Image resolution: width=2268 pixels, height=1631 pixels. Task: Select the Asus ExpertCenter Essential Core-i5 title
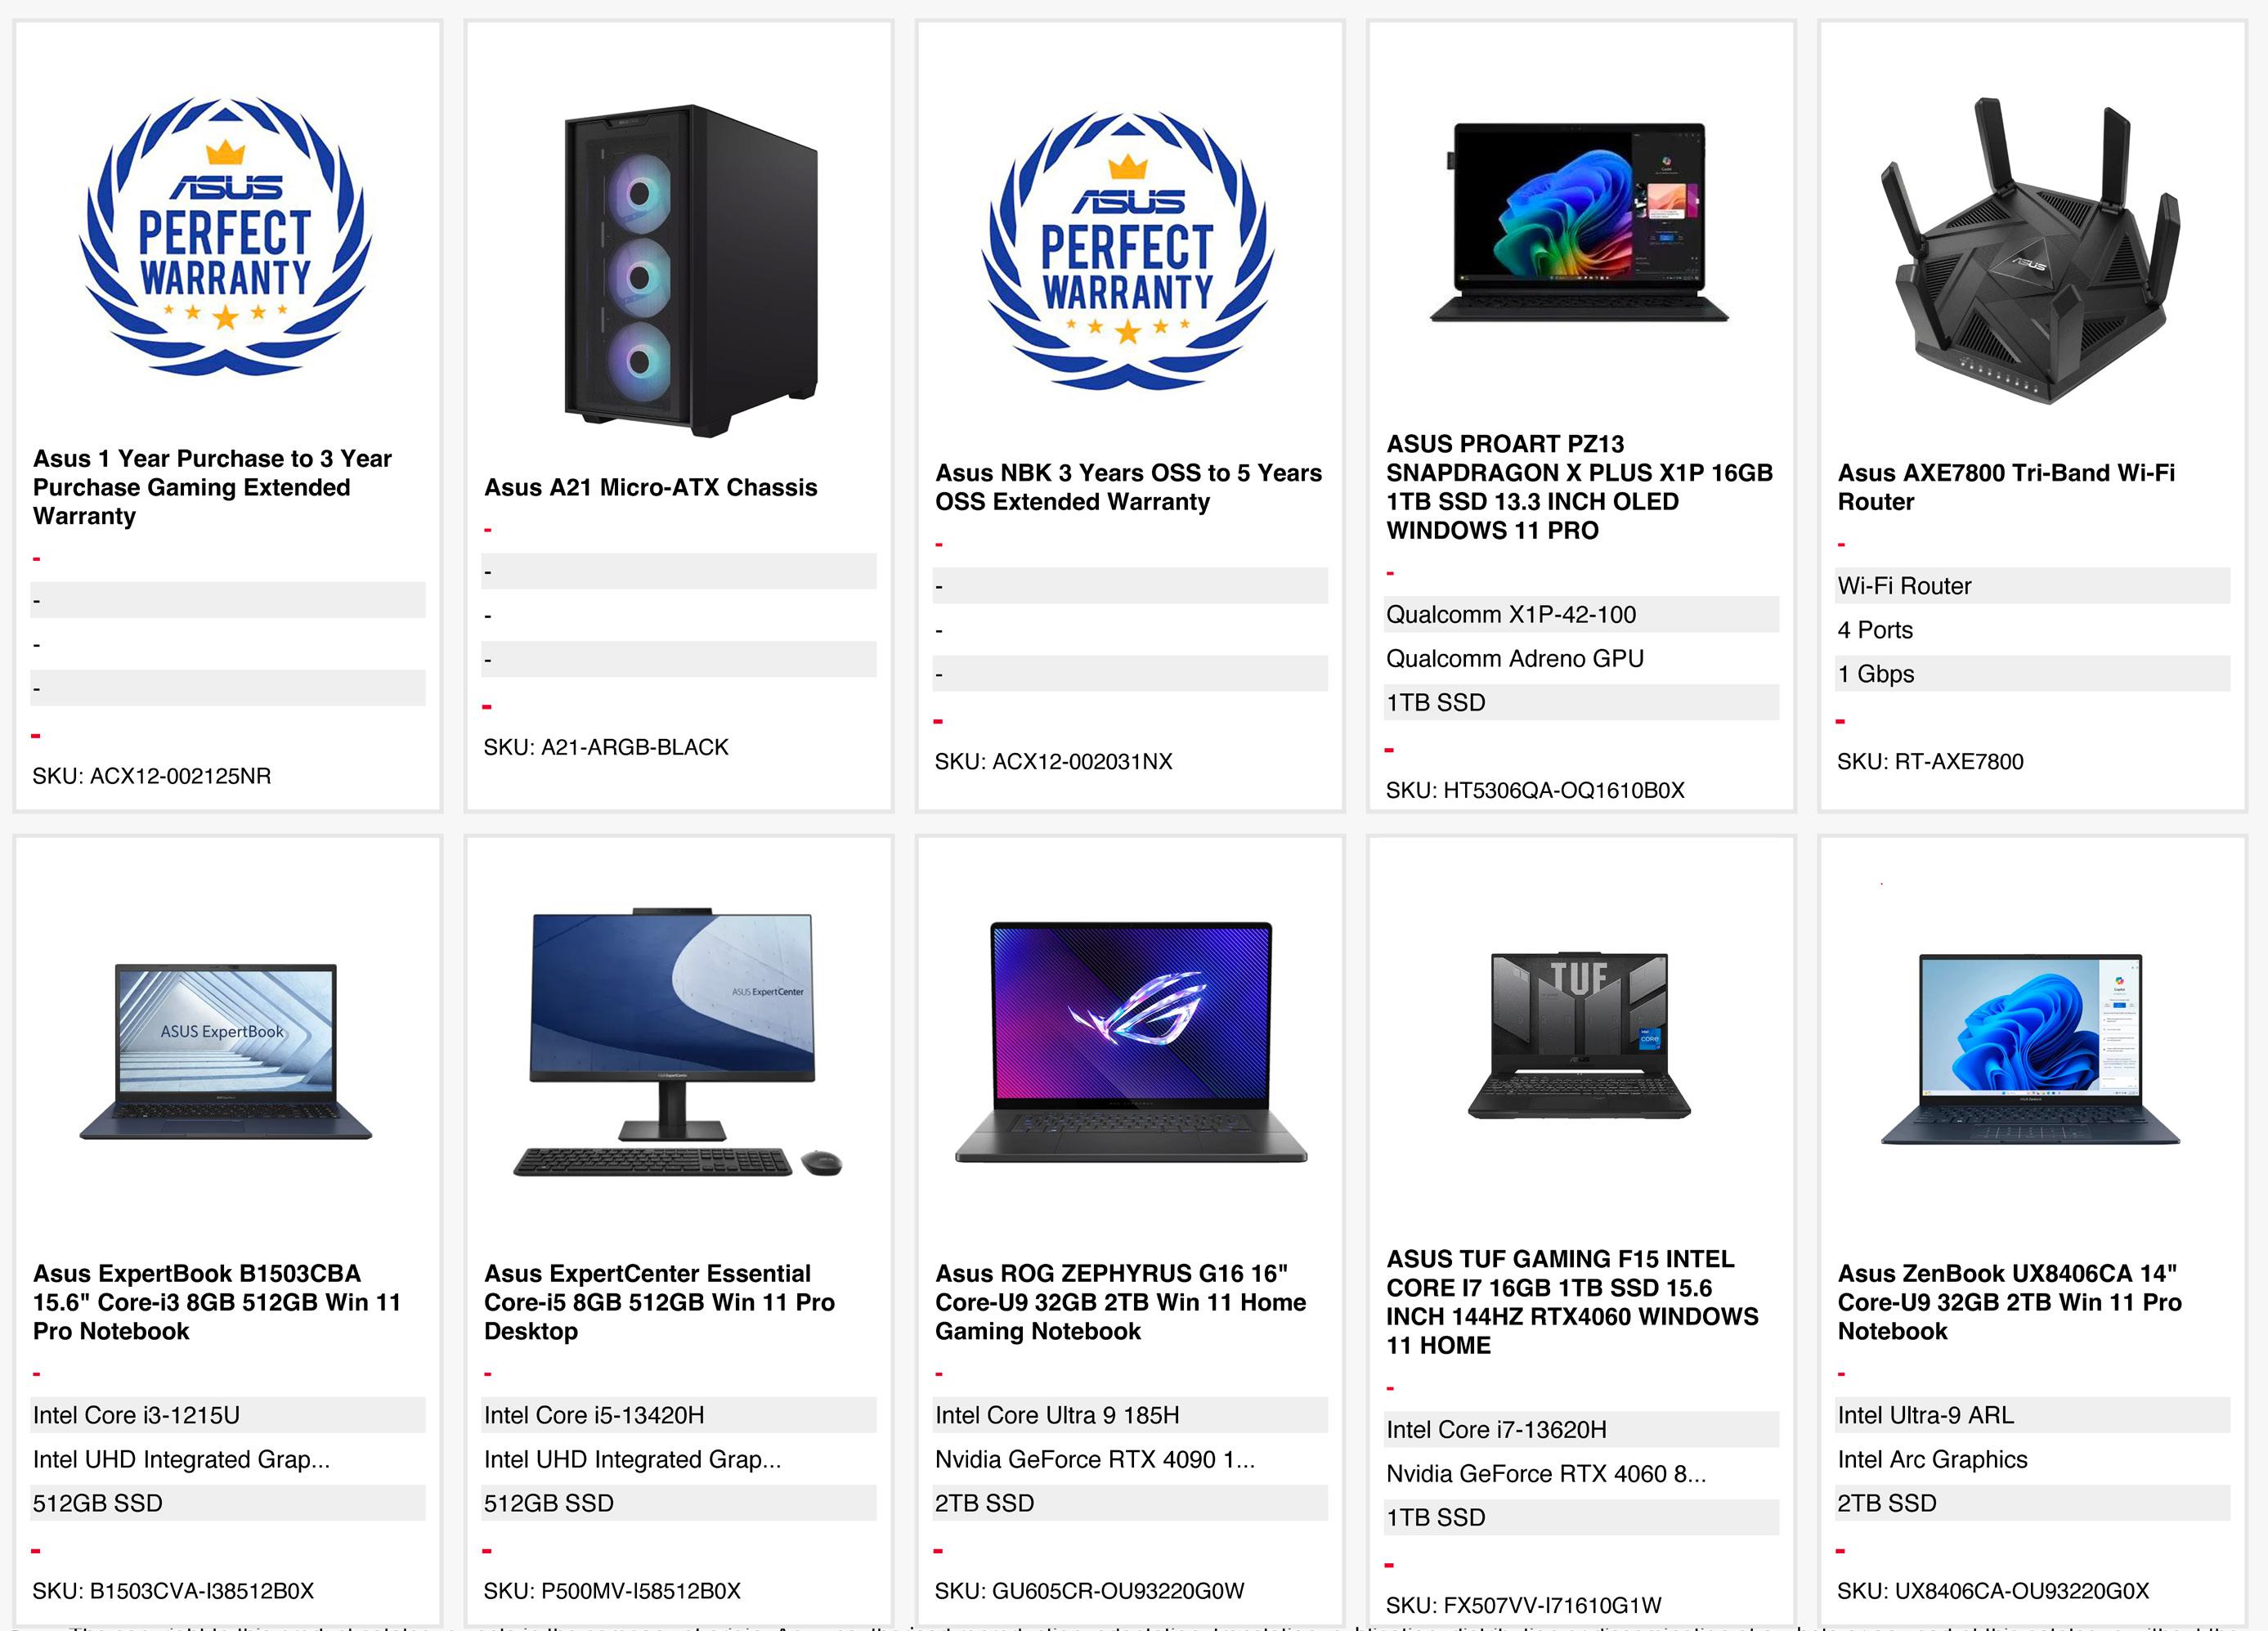coord(659,1302)
